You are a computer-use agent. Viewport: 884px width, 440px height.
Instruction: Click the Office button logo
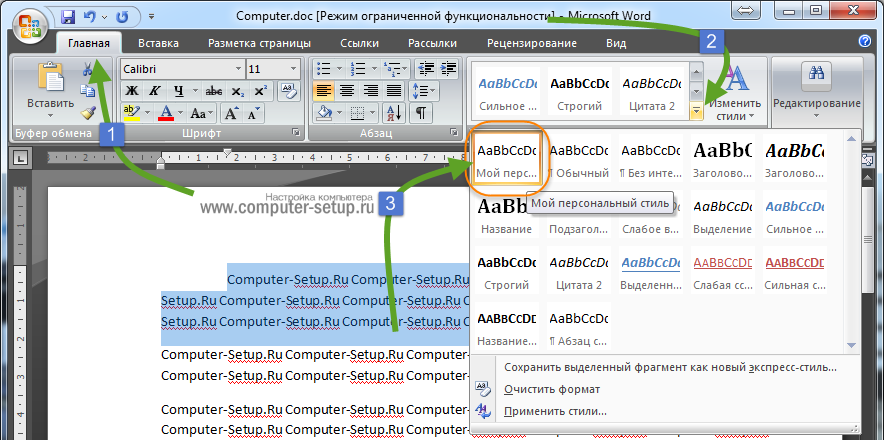tap(29, 27)
